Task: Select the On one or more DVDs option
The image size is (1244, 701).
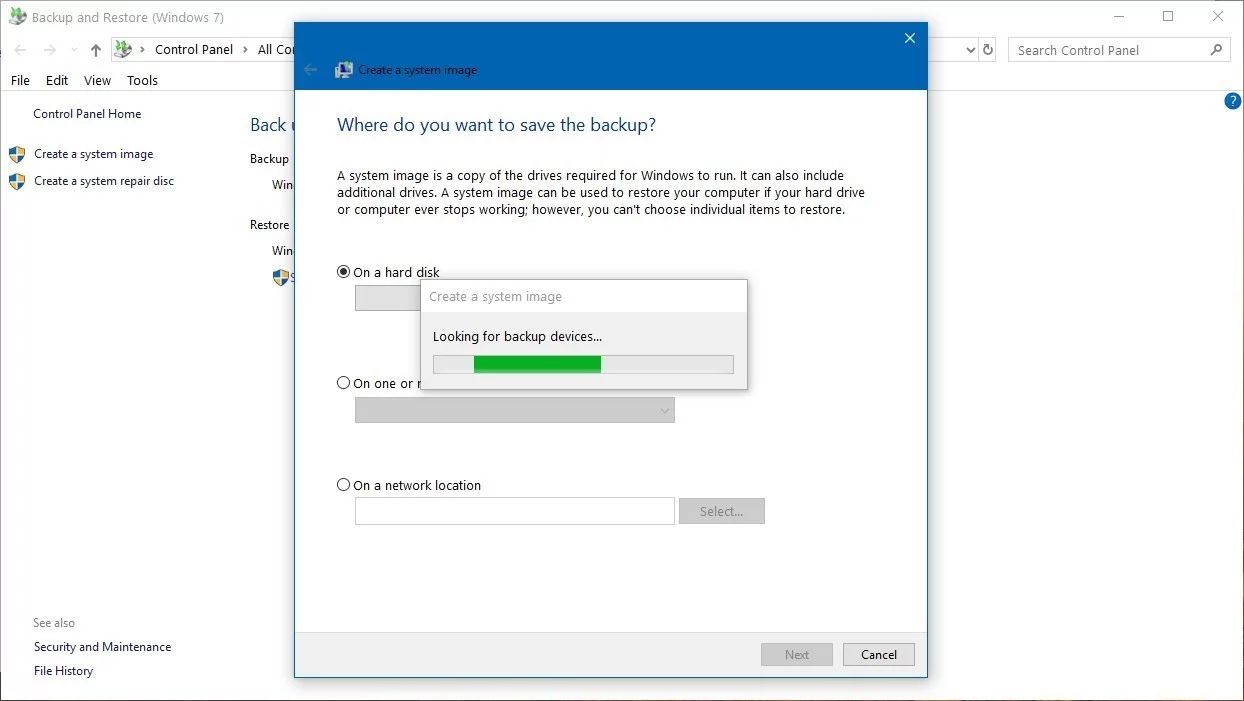Action: pyautogui.click(x=344, y=383)
